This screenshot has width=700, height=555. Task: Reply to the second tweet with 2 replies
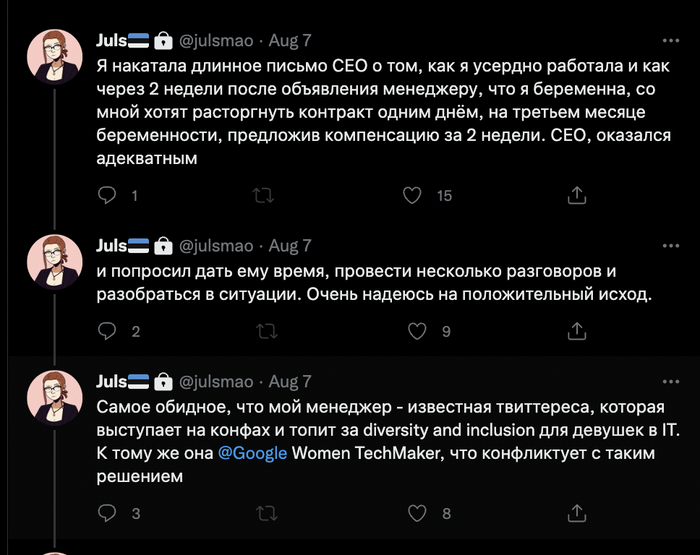(x=108, y=331)
